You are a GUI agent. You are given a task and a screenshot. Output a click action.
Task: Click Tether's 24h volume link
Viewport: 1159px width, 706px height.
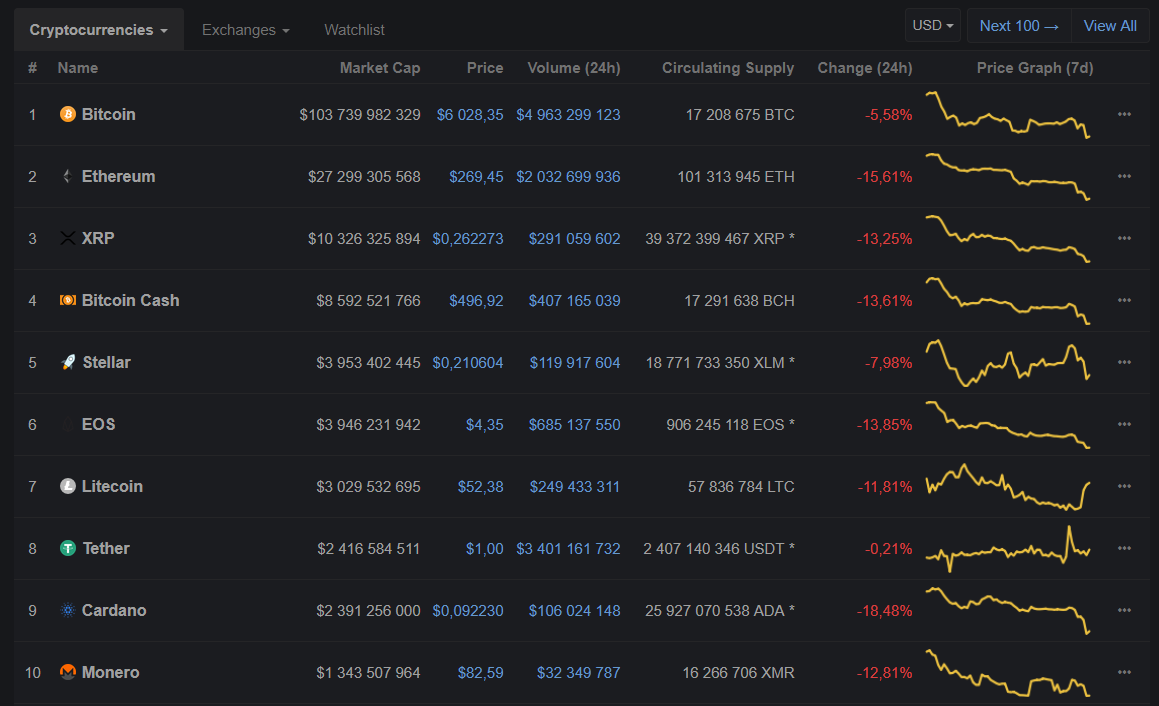point(568,549)
